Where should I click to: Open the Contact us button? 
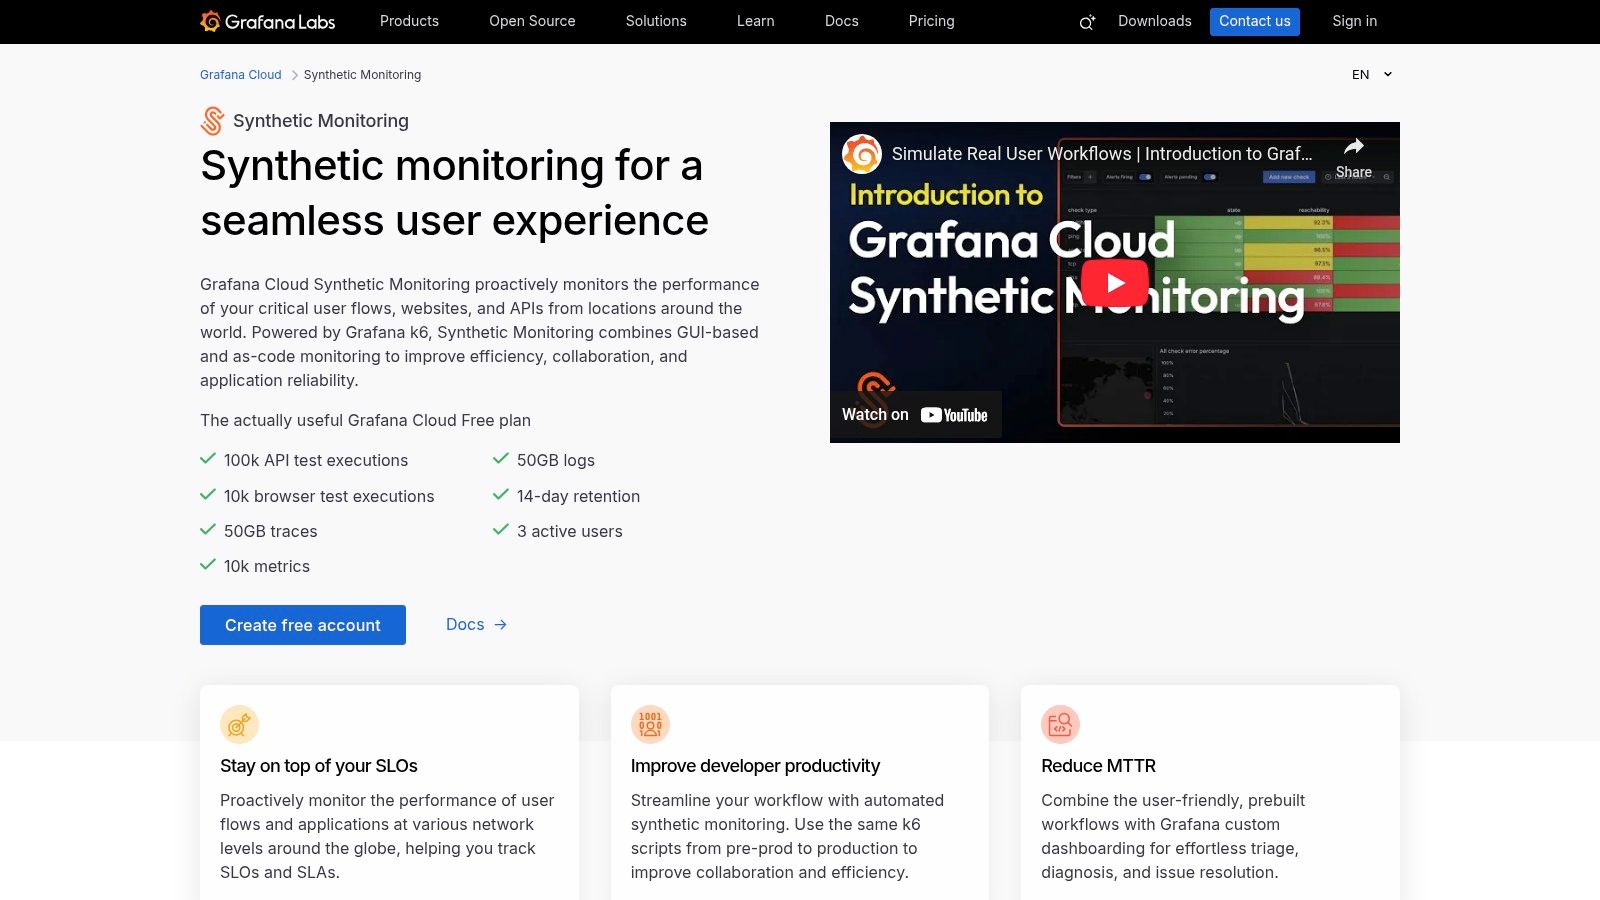point(1254,21)
